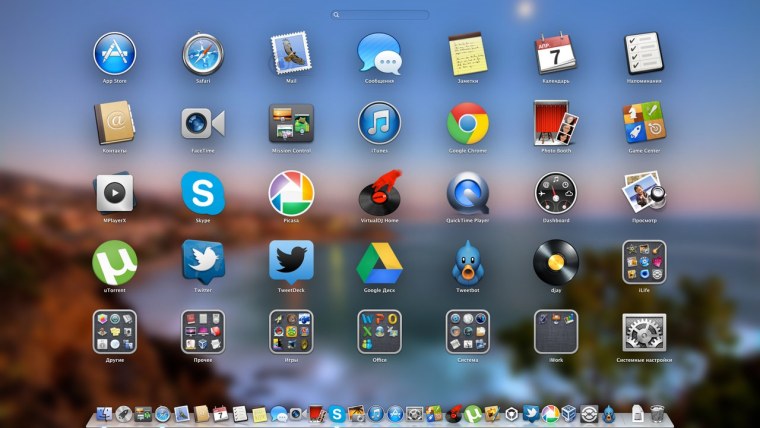The height and width of the screenshot is (428, 760).
Task: Launch the uTorrent app
Action: (114, 261)
